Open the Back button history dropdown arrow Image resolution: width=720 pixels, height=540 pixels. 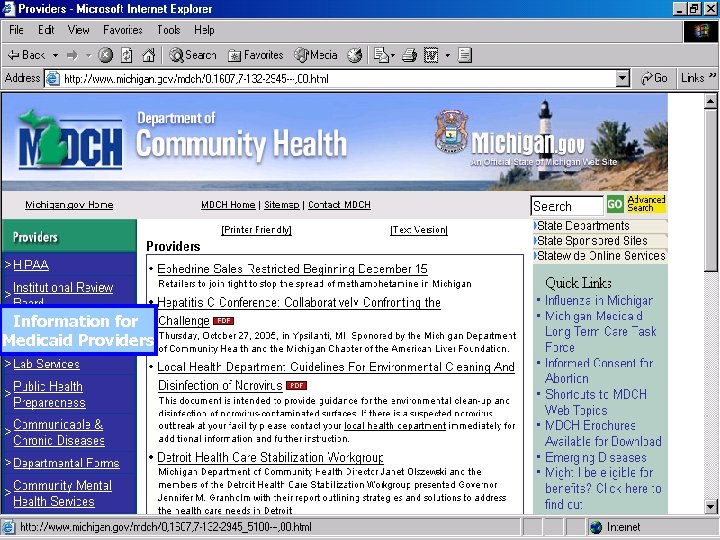pyautogui.click(x=55, y=56)
